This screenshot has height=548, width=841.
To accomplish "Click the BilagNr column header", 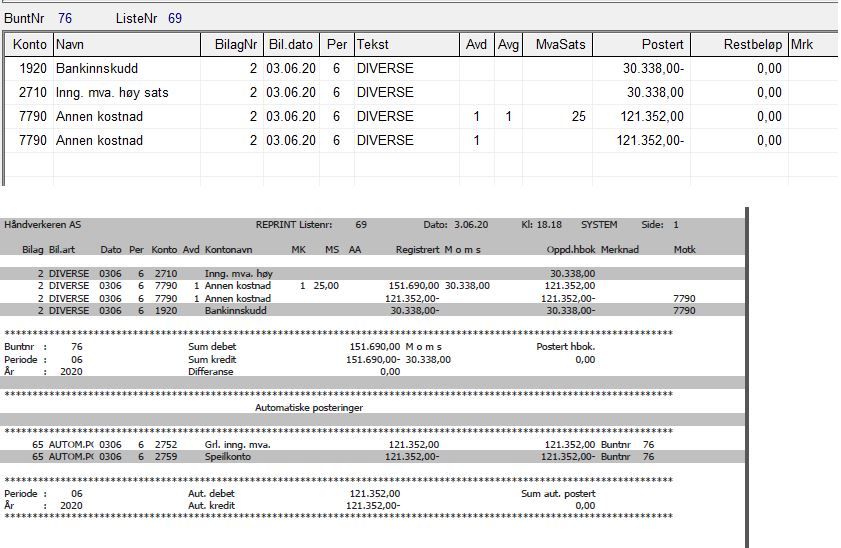I will (x=232, y=45).
